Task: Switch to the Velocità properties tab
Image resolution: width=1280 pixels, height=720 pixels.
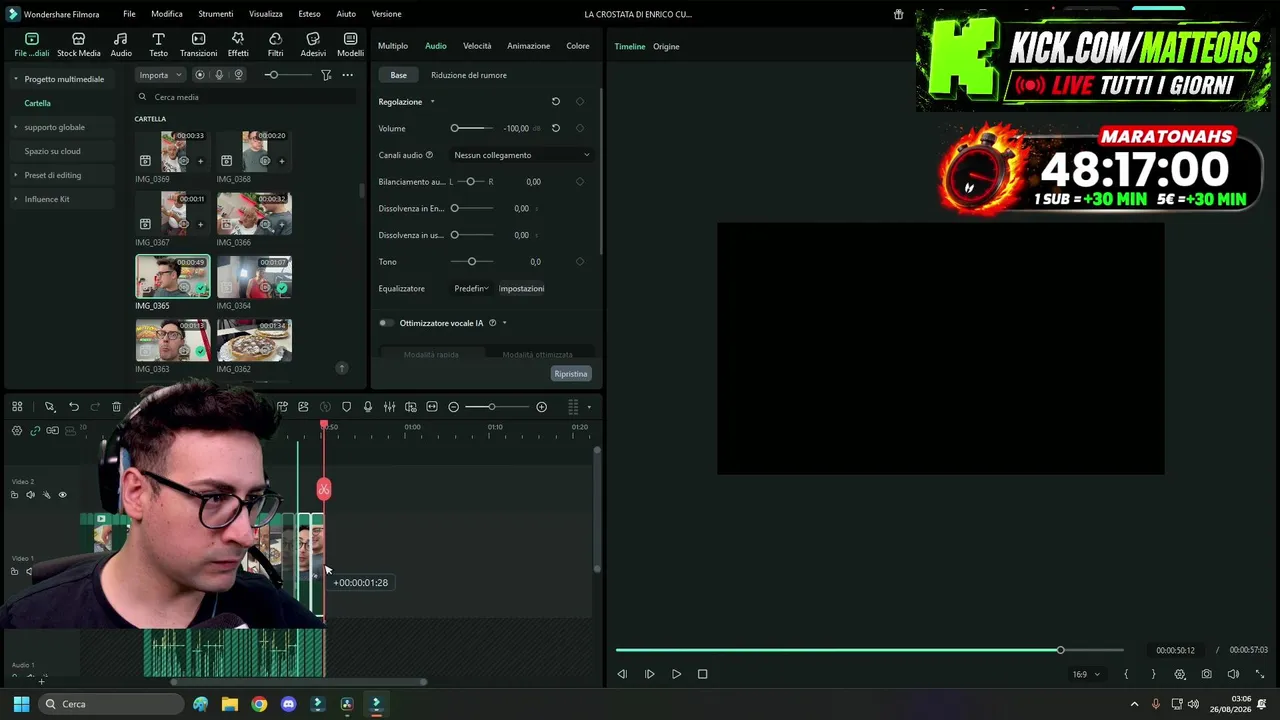Action: click(477, 46)
